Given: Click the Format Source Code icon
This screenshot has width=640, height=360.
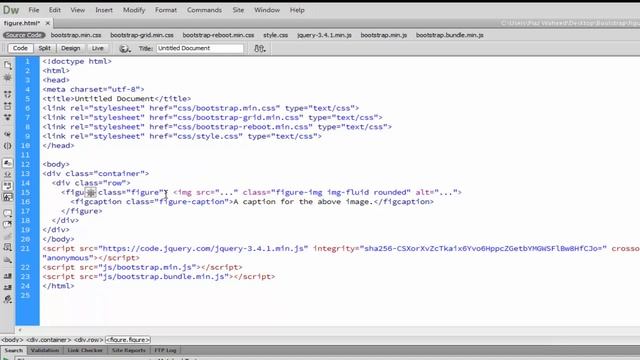Looking at the screenshot, I should click(7, 299).
